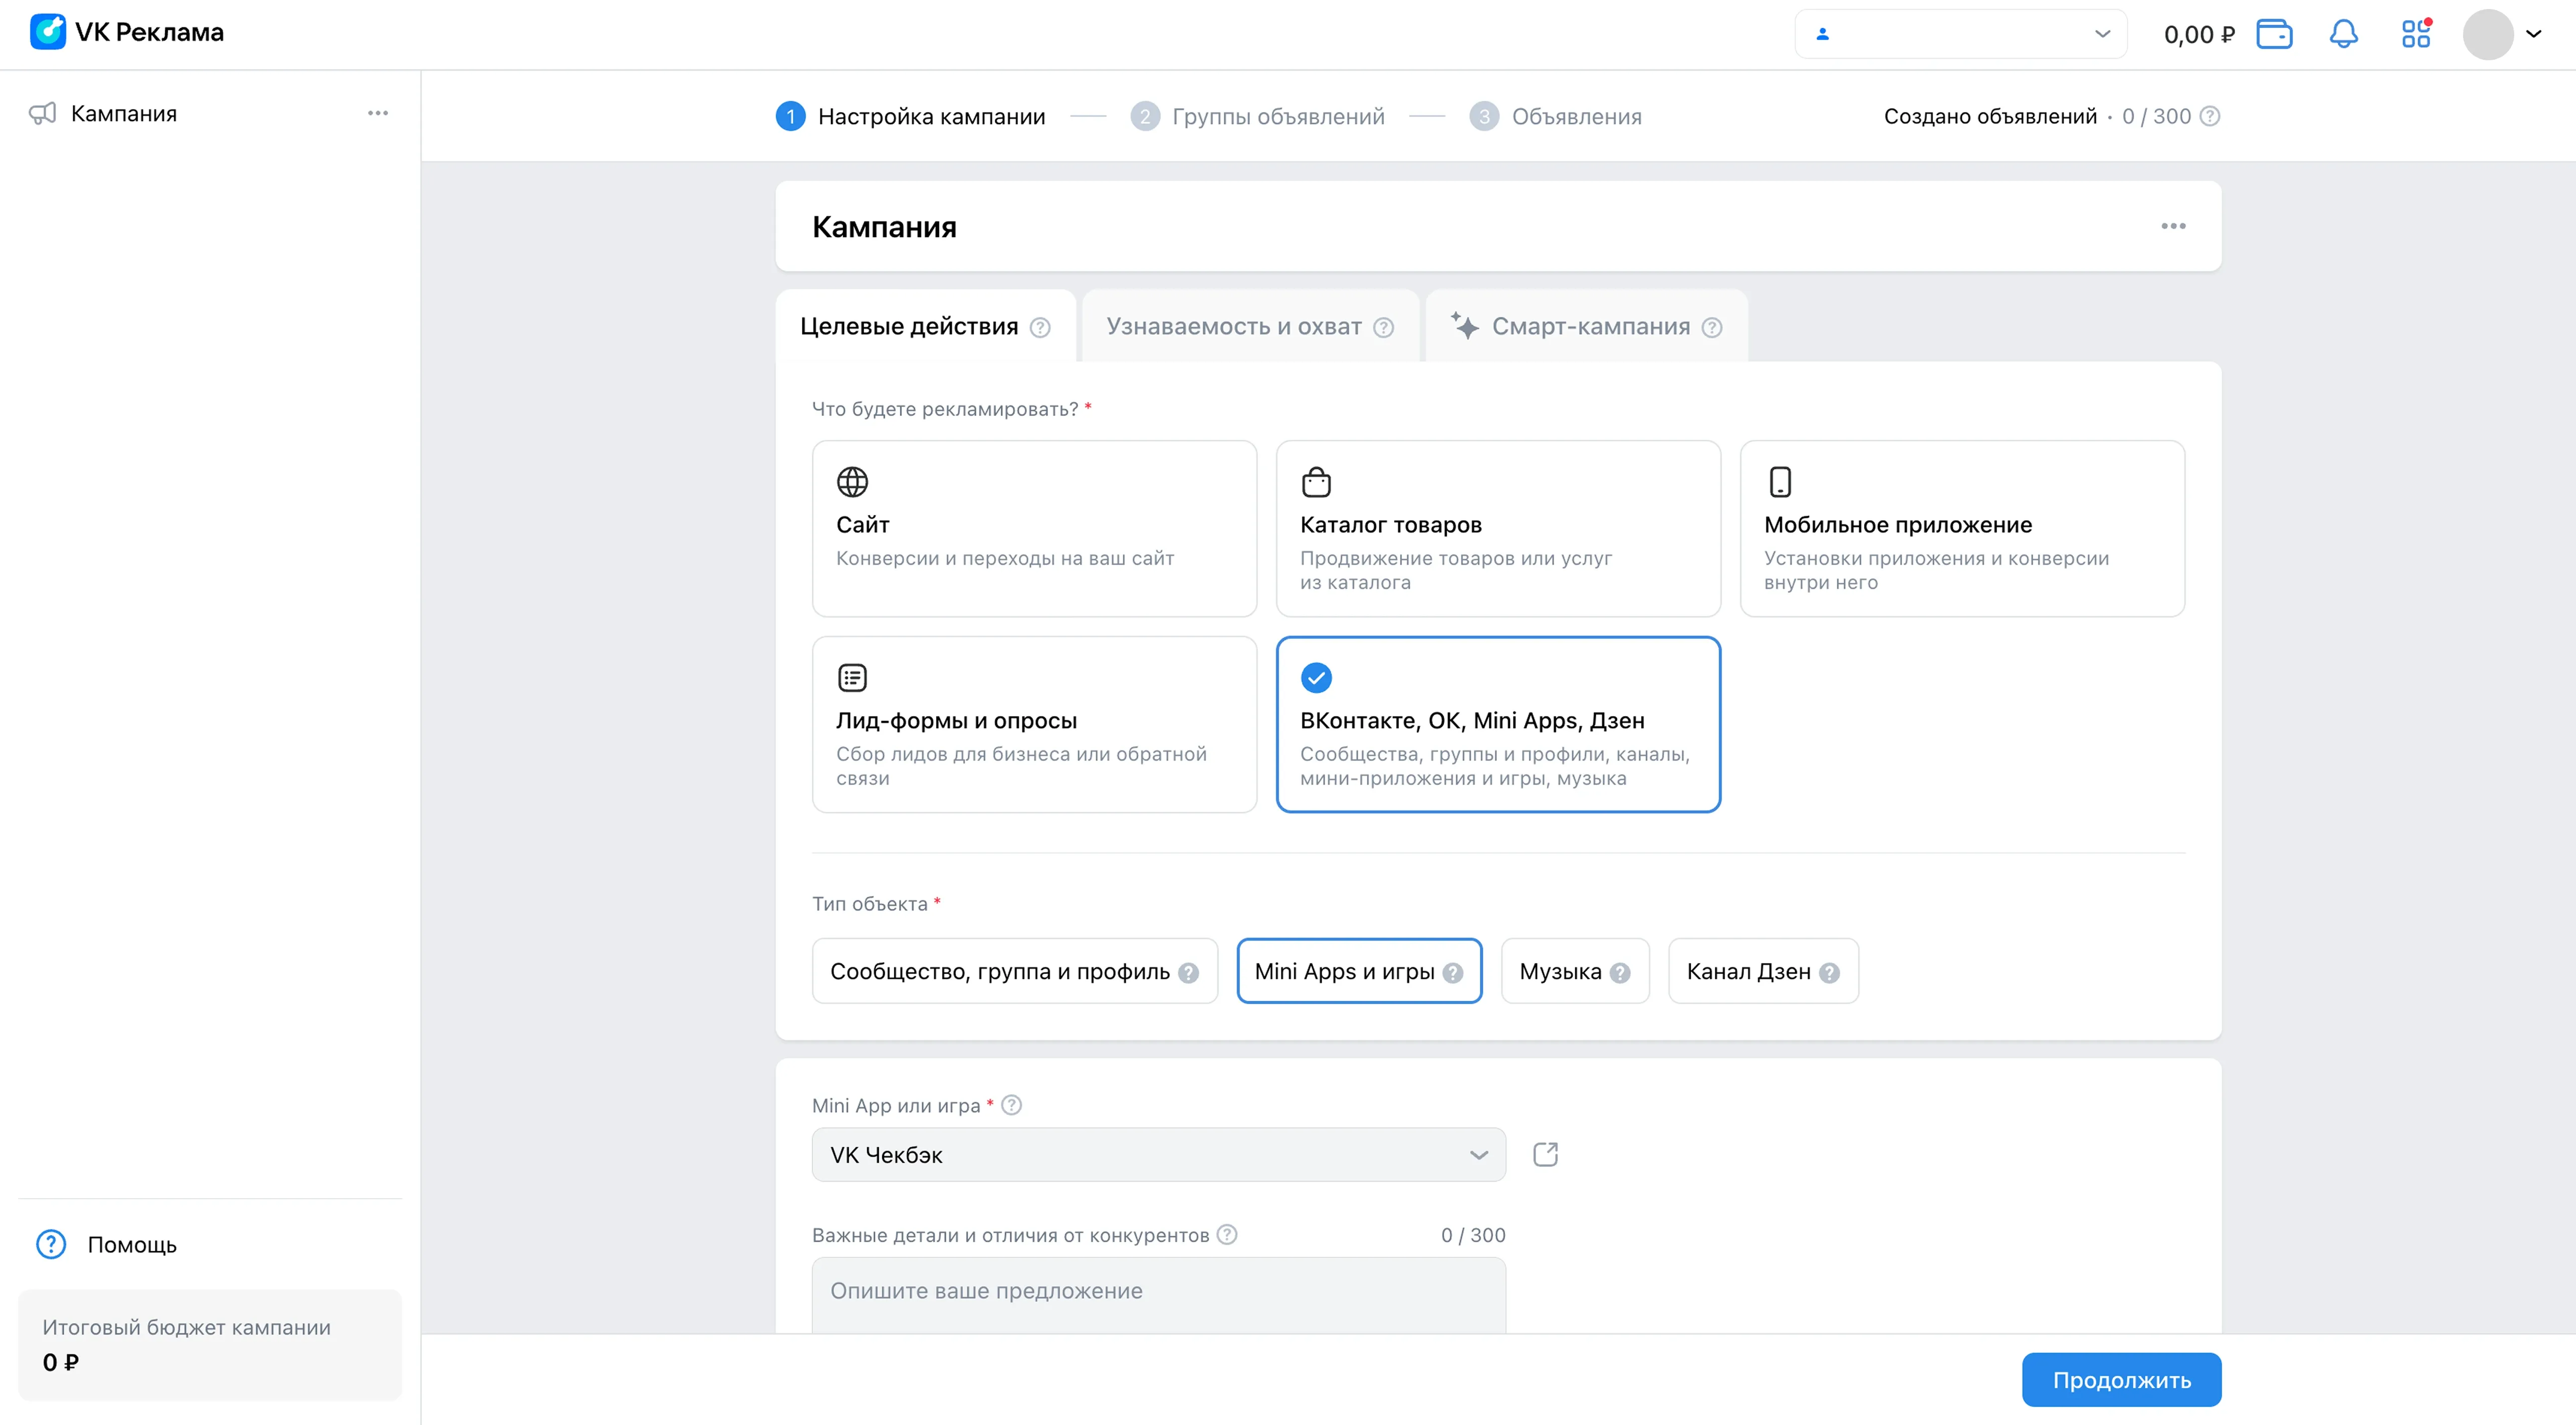
Task: Select Сайт as advertising object
Action: point(1034,528)
